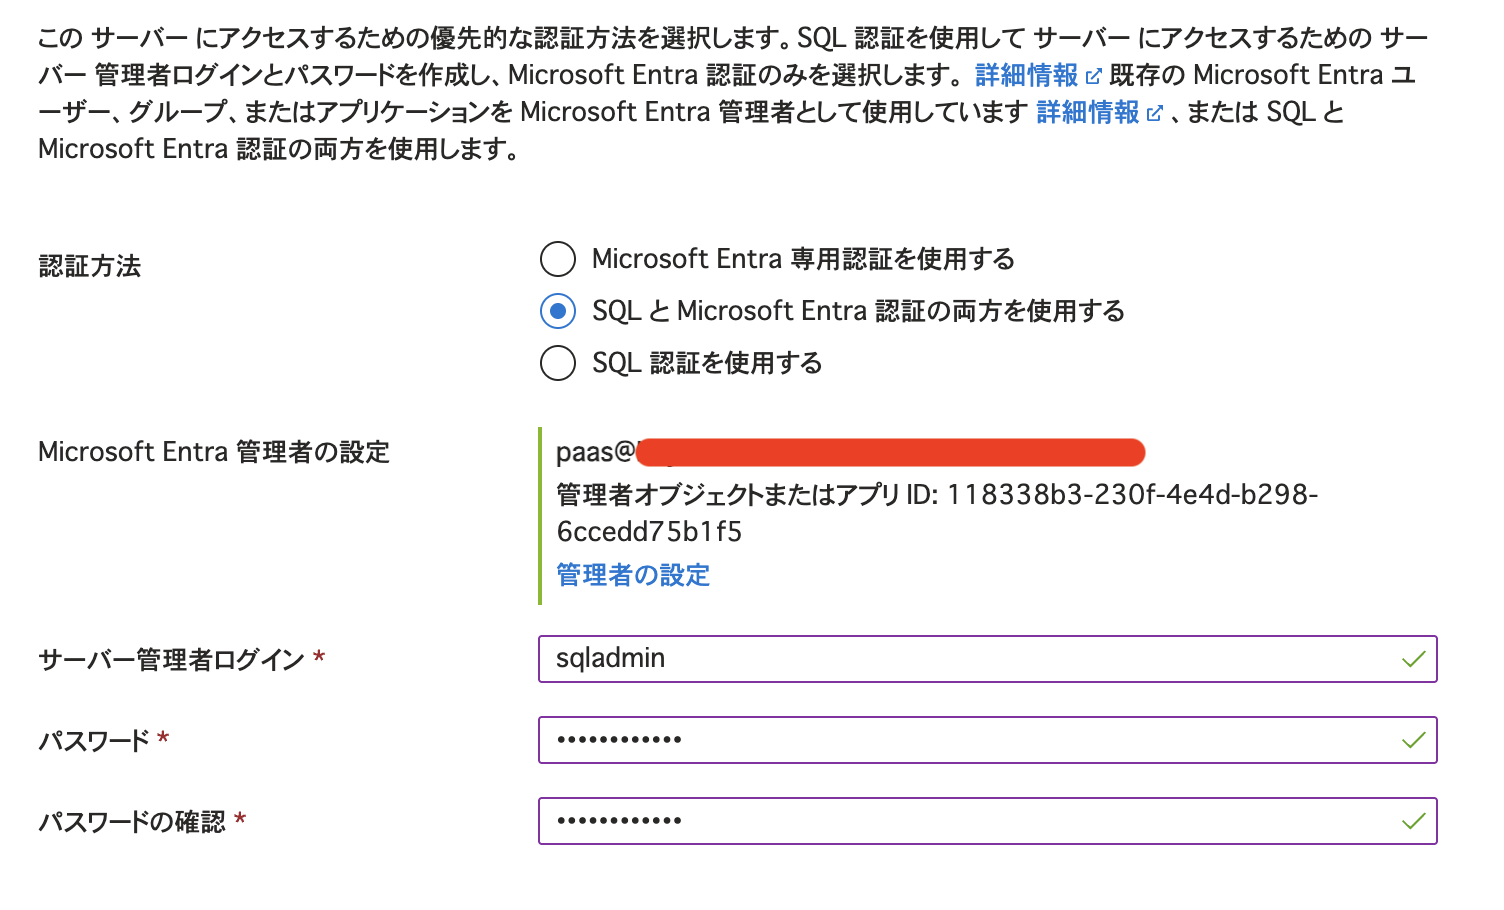Open the first 詳細情報 link

coord(1026,74)
